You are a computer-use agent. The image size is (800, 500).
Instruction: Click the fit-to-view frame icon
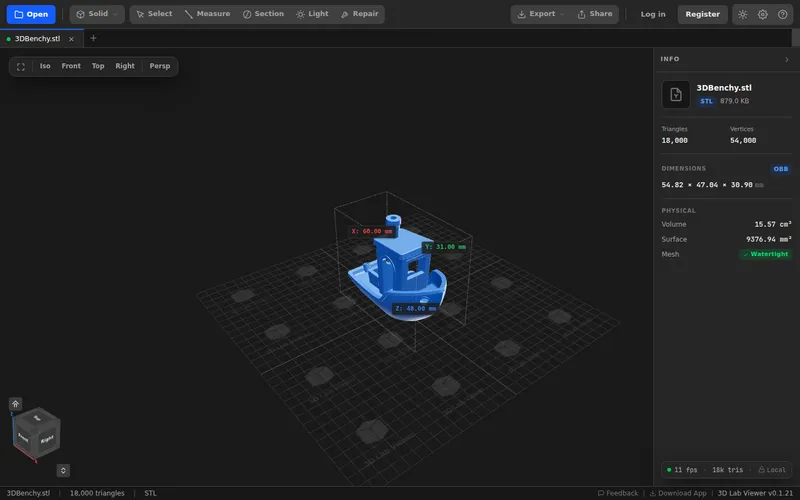[21, 66]
